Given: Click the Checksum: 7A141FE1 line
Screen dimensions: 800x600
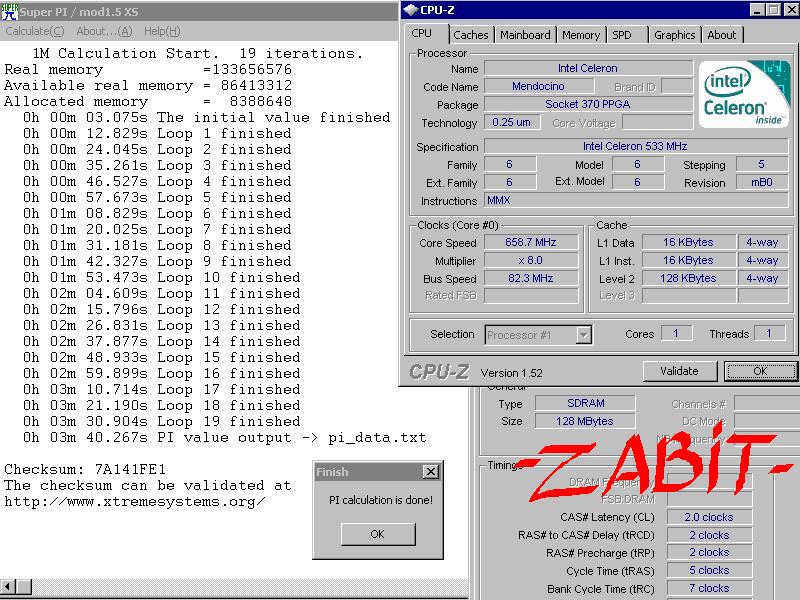Looking at the screenshot, I should click(x=85, y=469).
